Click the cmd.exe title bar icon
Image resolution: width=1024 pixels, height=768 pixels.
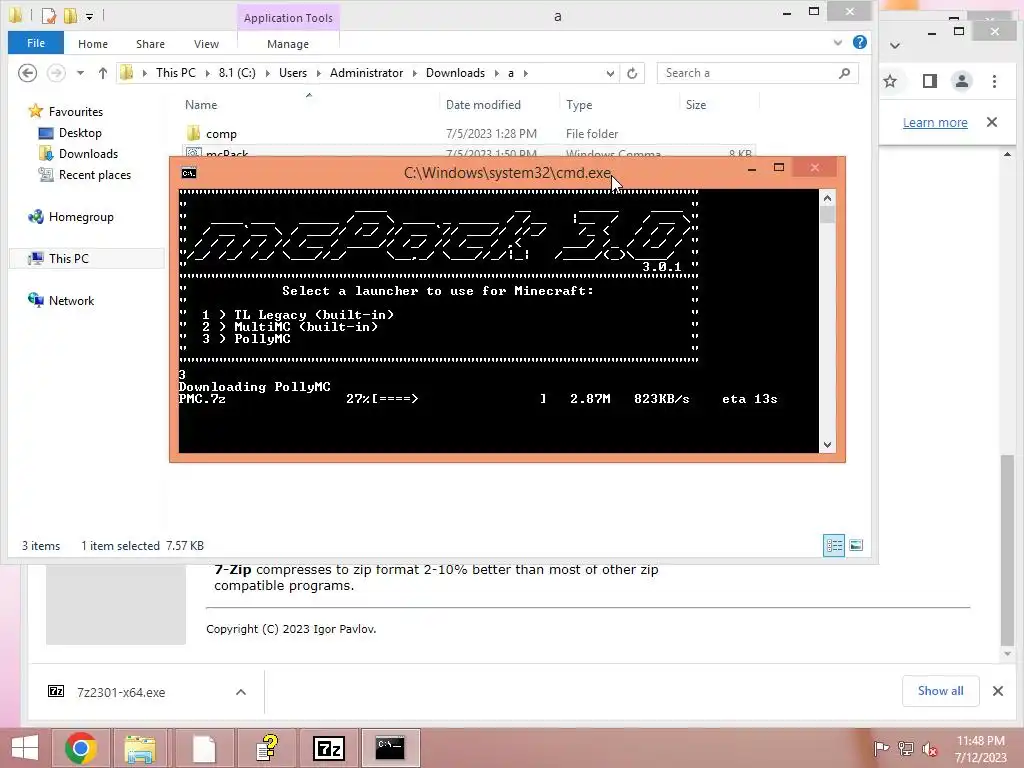189,173
